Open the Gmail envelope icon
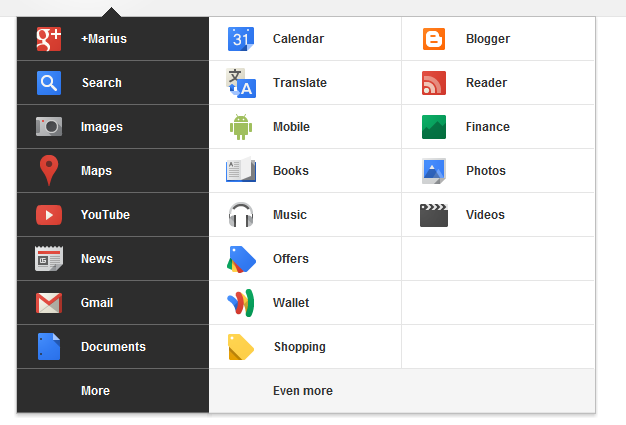626x425 pixels. tap(49, 303)
